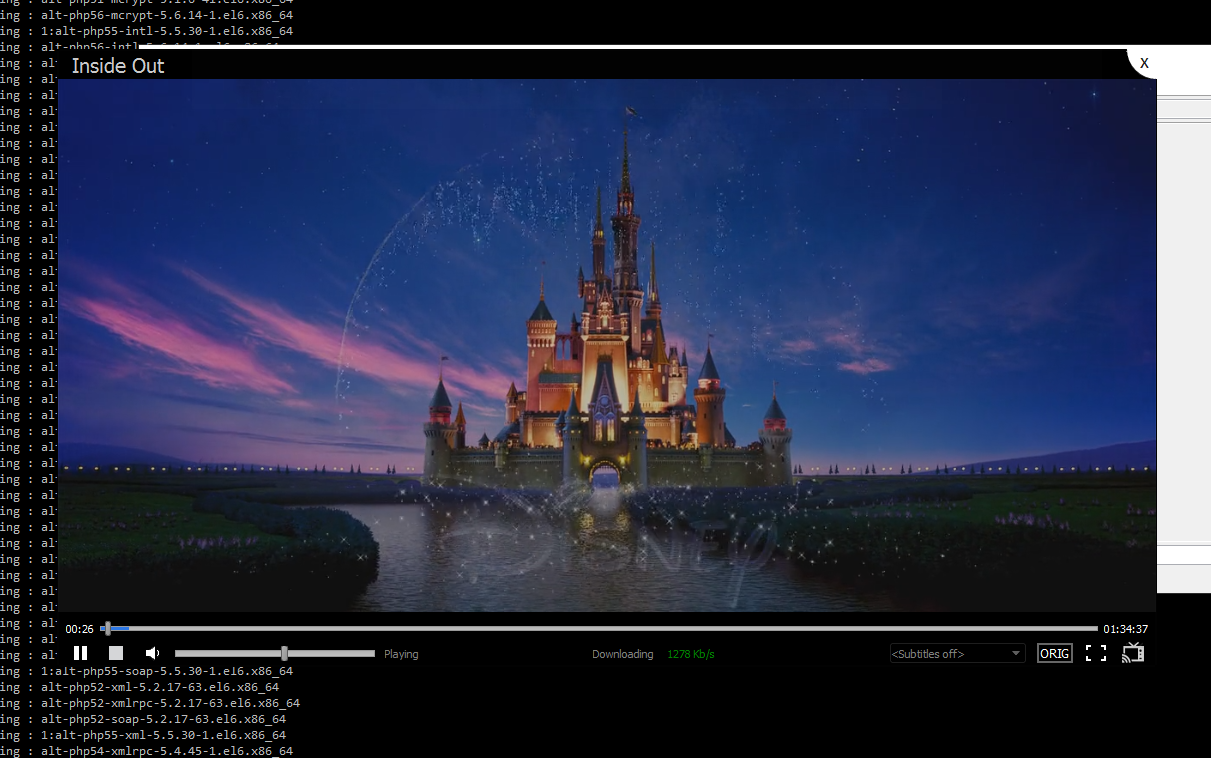
Task: Click the Downloading status label
Action: tap(622, 654)
